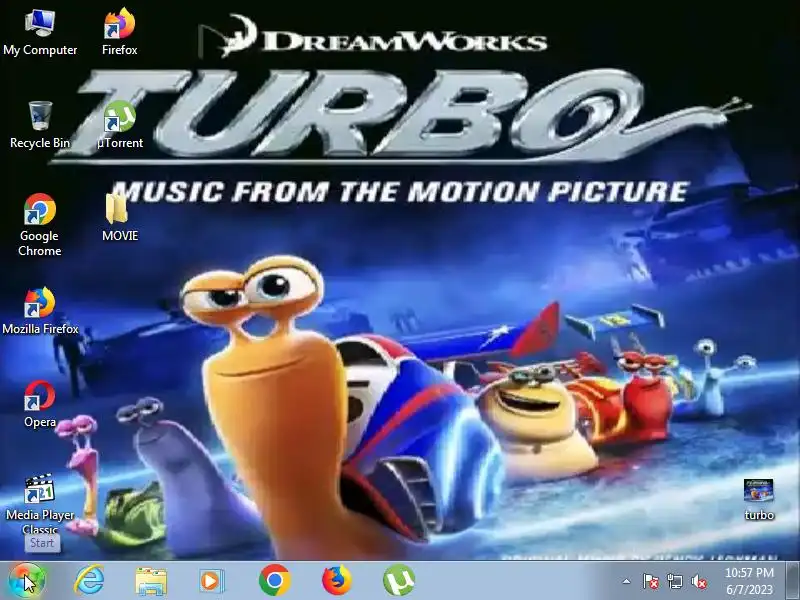Open the clock showing 10:57 PM
The height and width of the screenshot is (600, 800).
point(749,581)
